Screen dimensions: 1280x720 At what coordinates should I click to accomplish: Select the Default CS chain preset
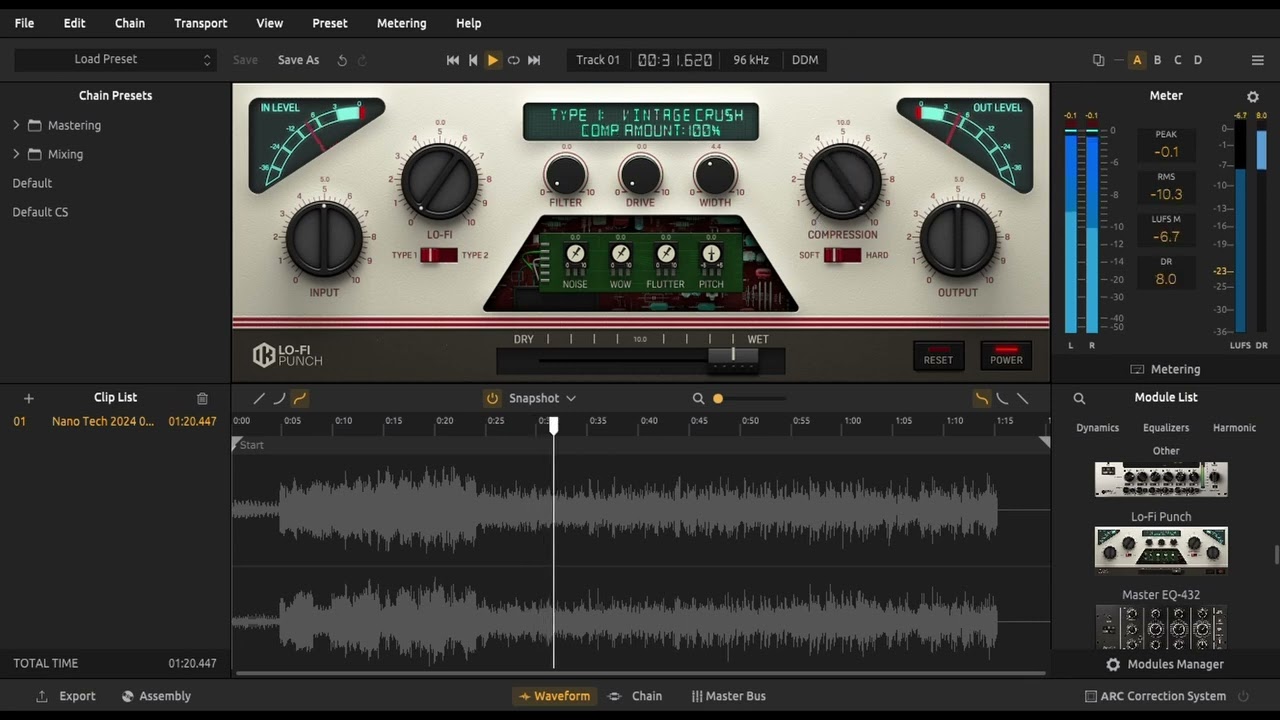click(40, 212)
